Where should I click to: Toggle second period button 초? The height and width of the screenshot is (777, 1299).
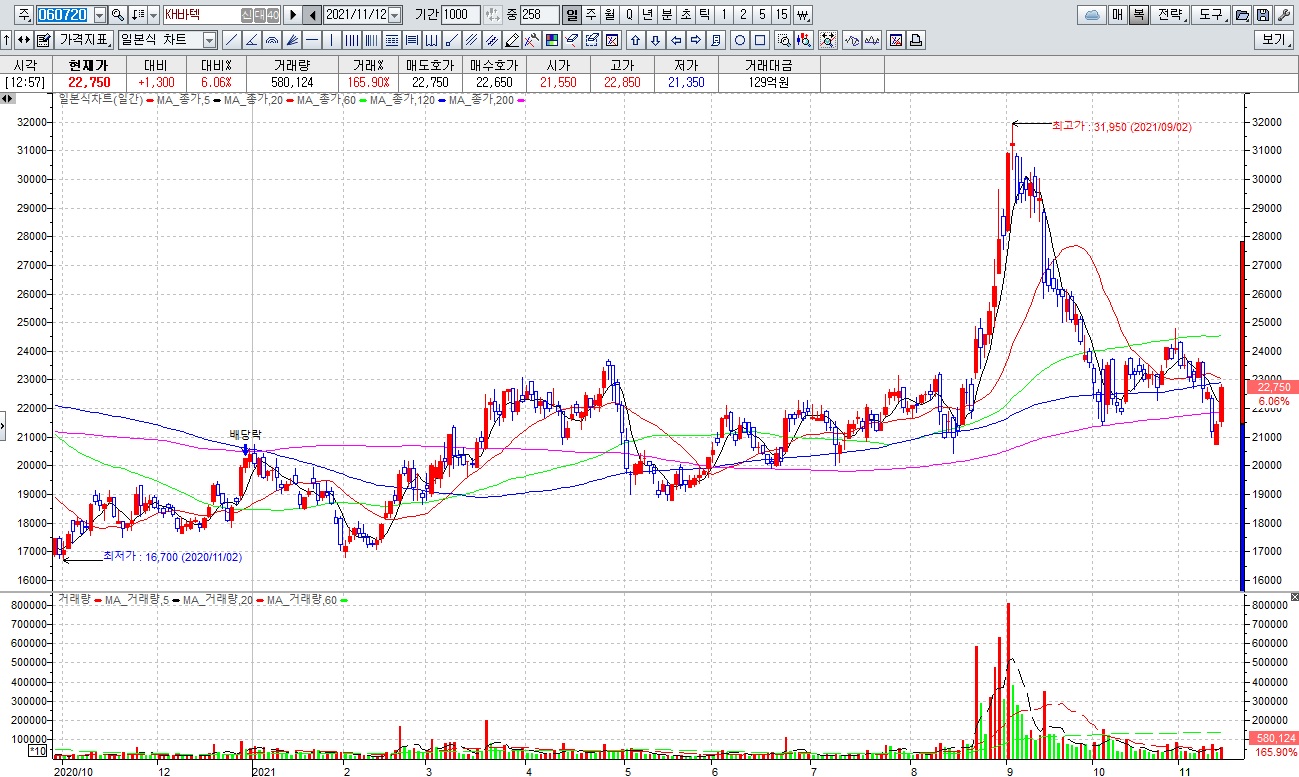pyautogui.click(x=685, y=15)
